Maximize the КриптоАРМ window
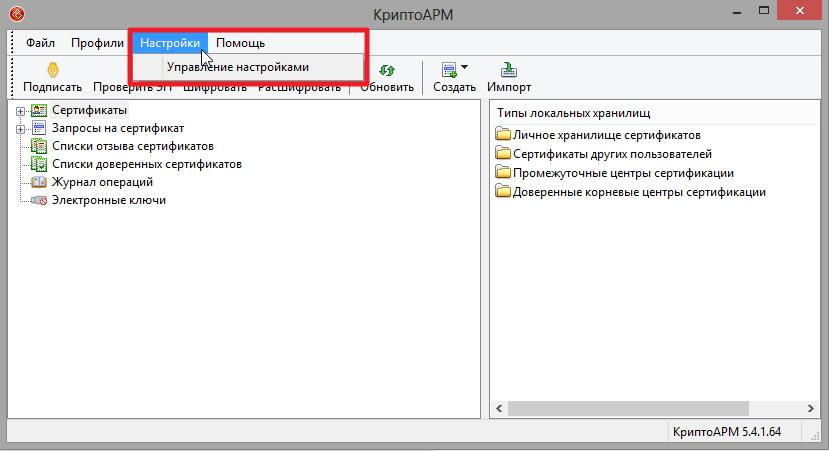 pos(763,11)
